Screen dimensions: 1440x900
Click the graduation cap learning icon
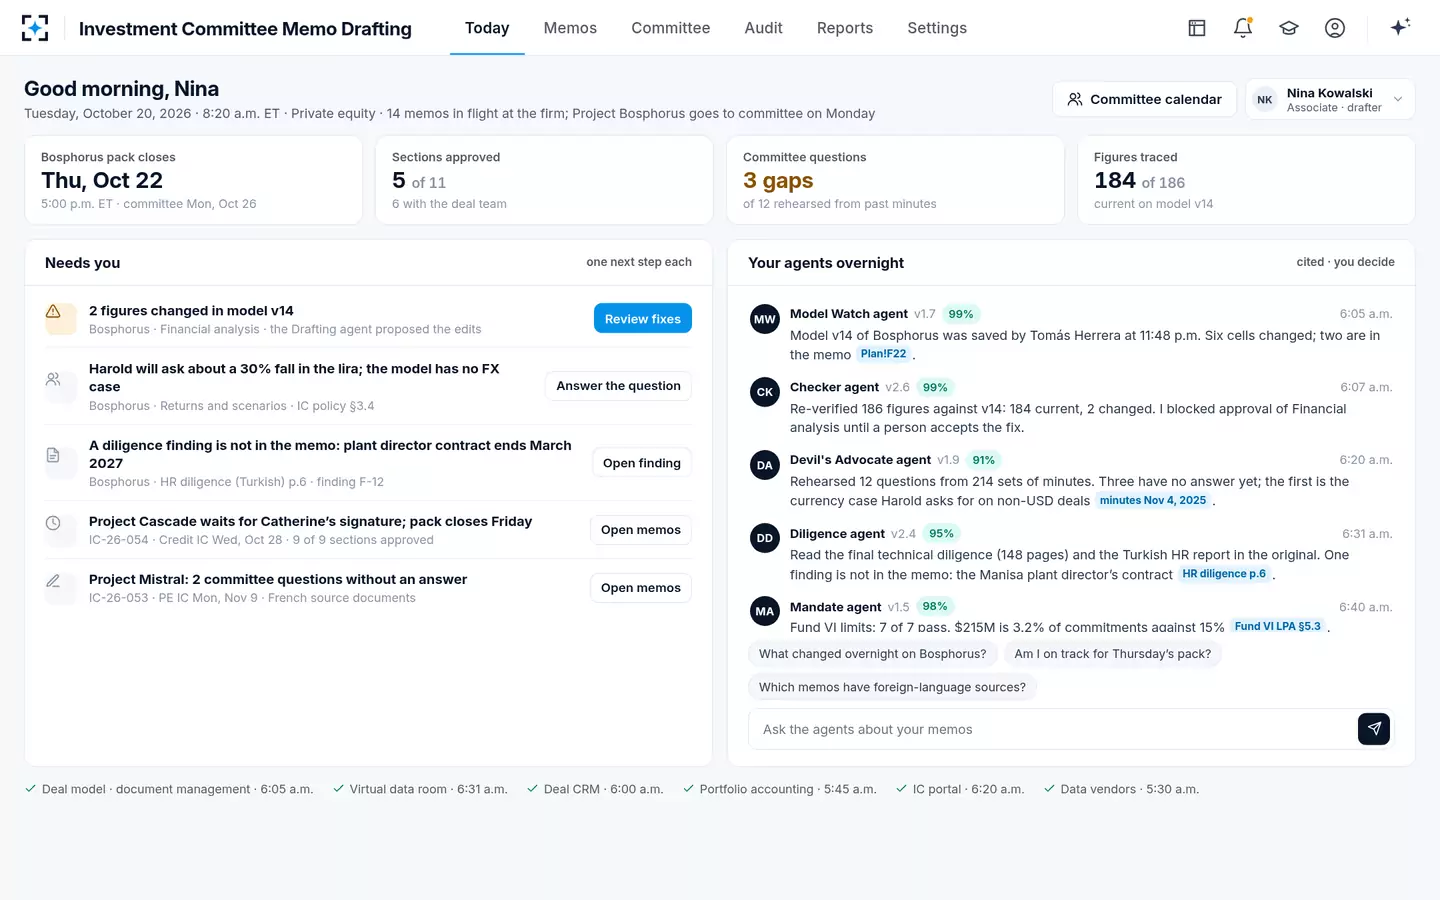click(x=1289, y=28)
